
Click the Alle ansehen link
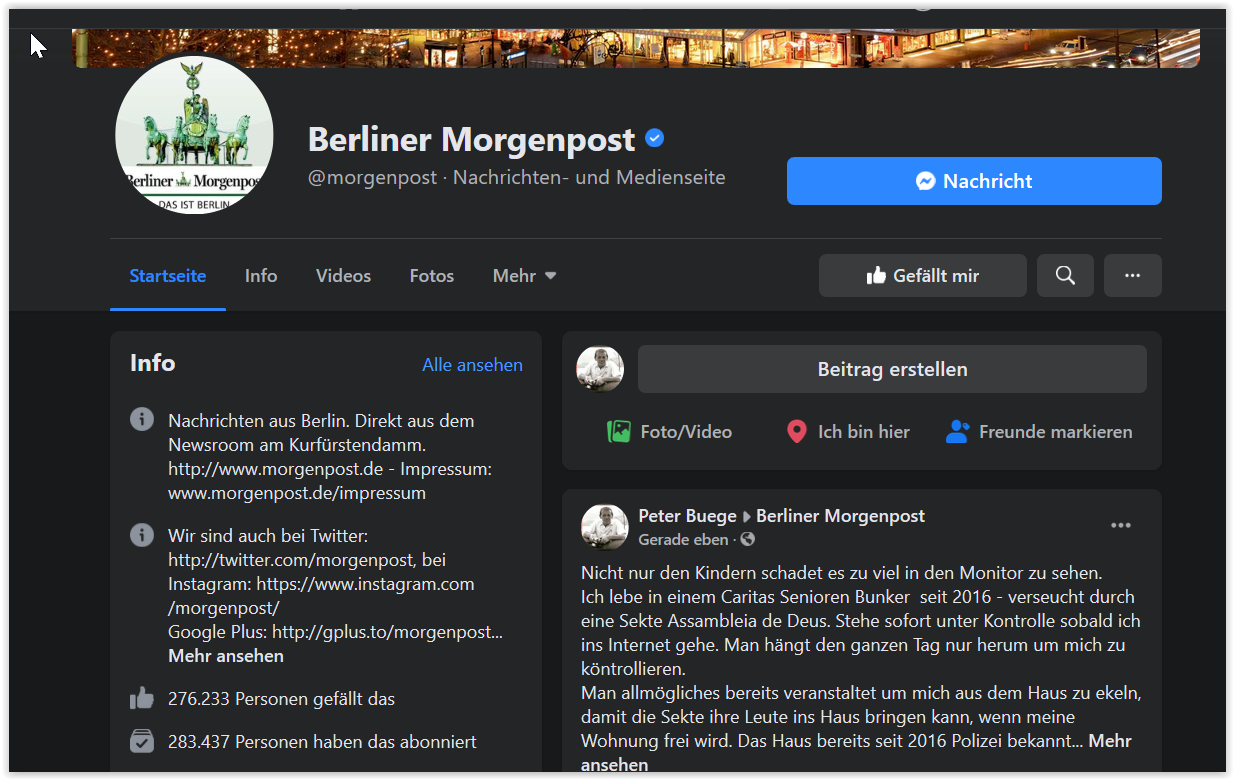click(x=472, y=365)
